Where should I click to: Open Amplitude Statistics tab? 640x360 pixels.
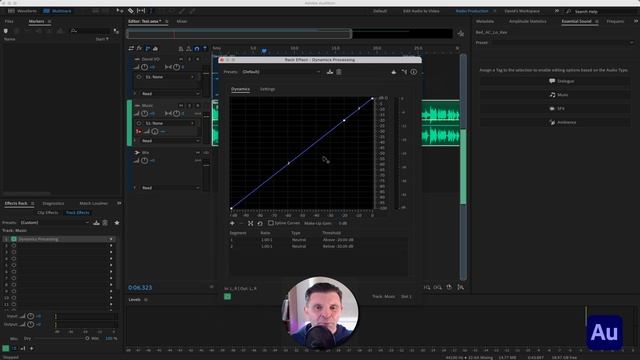(527, 21)
